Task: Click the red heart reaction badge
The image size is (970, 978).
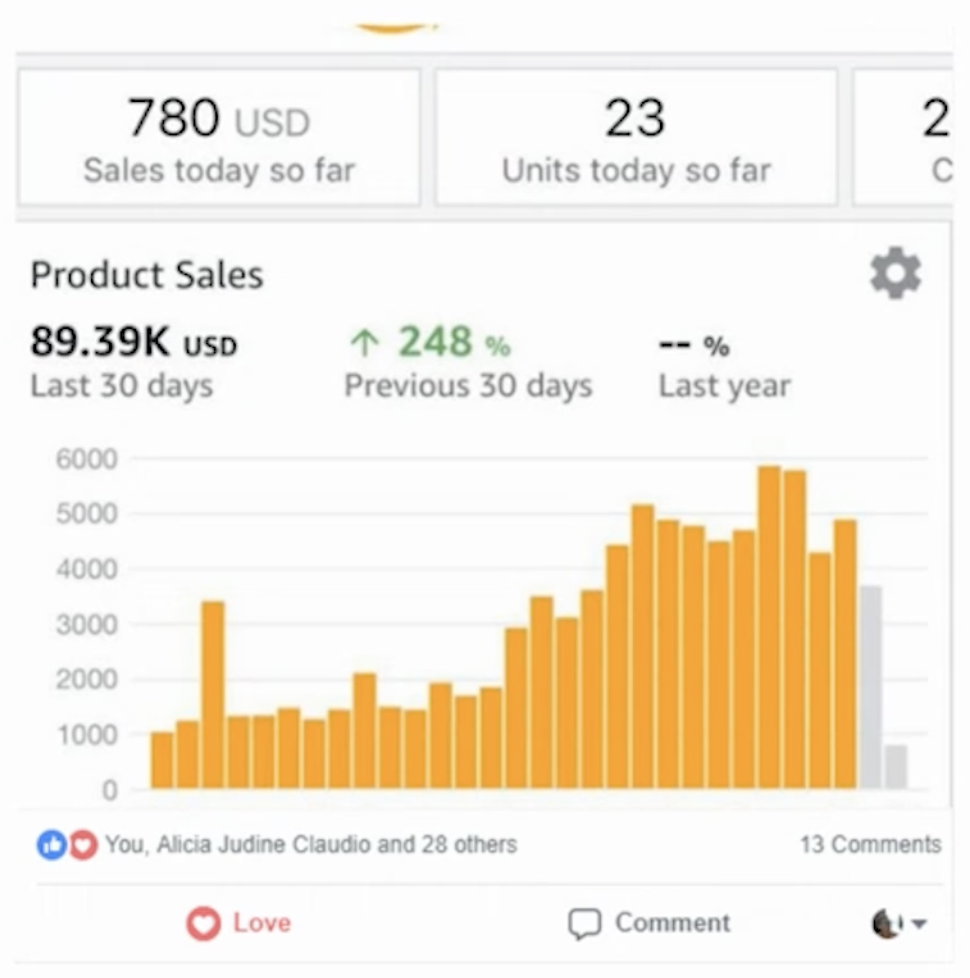Action: click(x=83, y=845)
